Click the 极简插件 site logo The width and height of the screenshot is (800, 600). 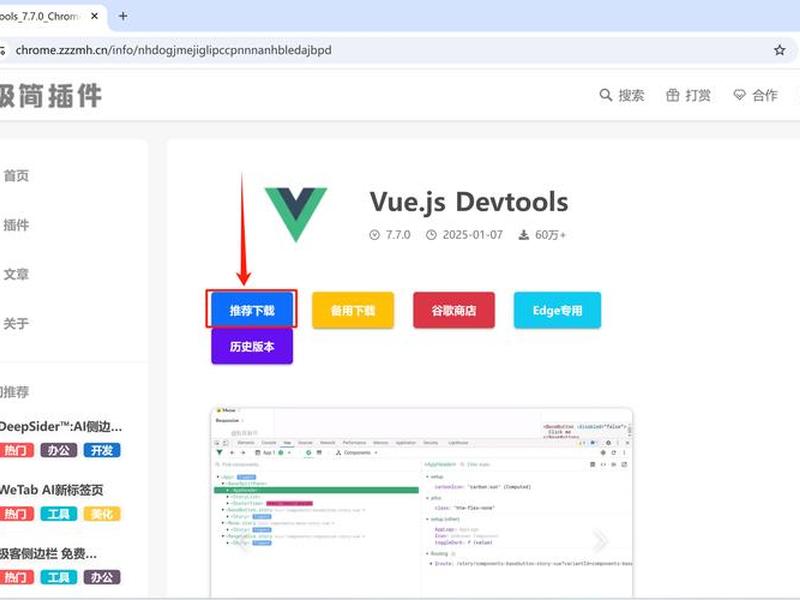51,96
